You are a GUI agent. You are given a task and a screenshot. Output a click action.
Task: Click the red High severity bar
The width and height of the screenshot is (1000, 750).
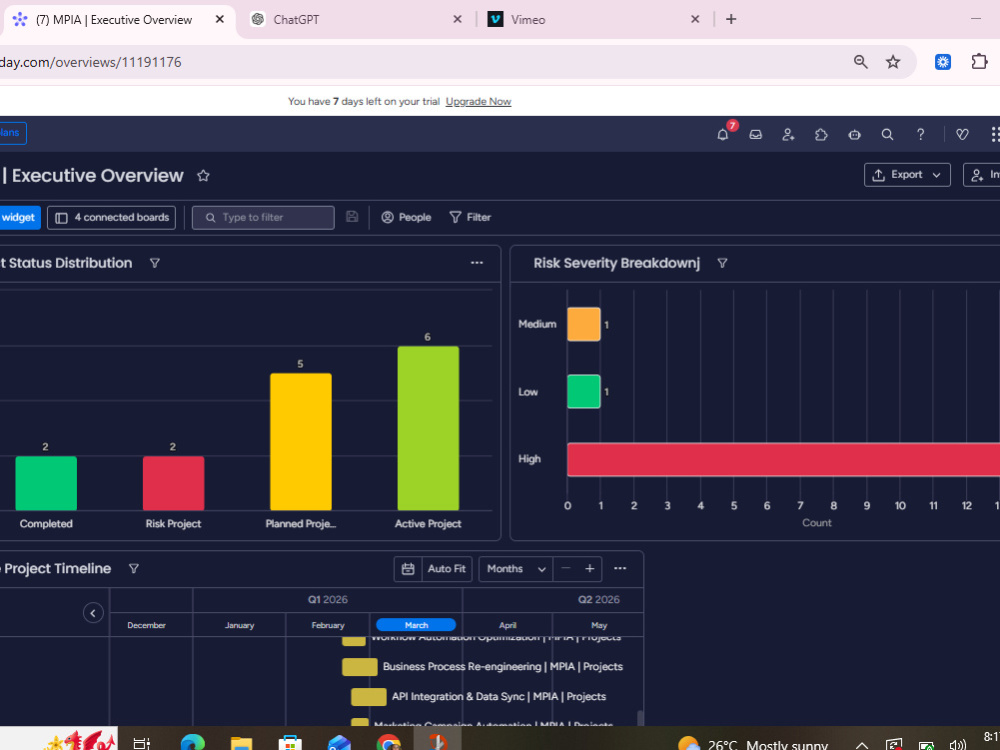click(783, 459)
